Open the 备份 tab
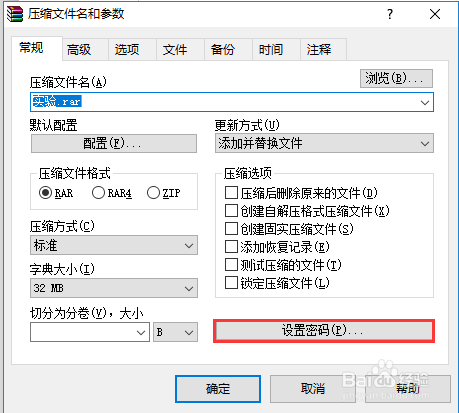 (x=223, y=50)
